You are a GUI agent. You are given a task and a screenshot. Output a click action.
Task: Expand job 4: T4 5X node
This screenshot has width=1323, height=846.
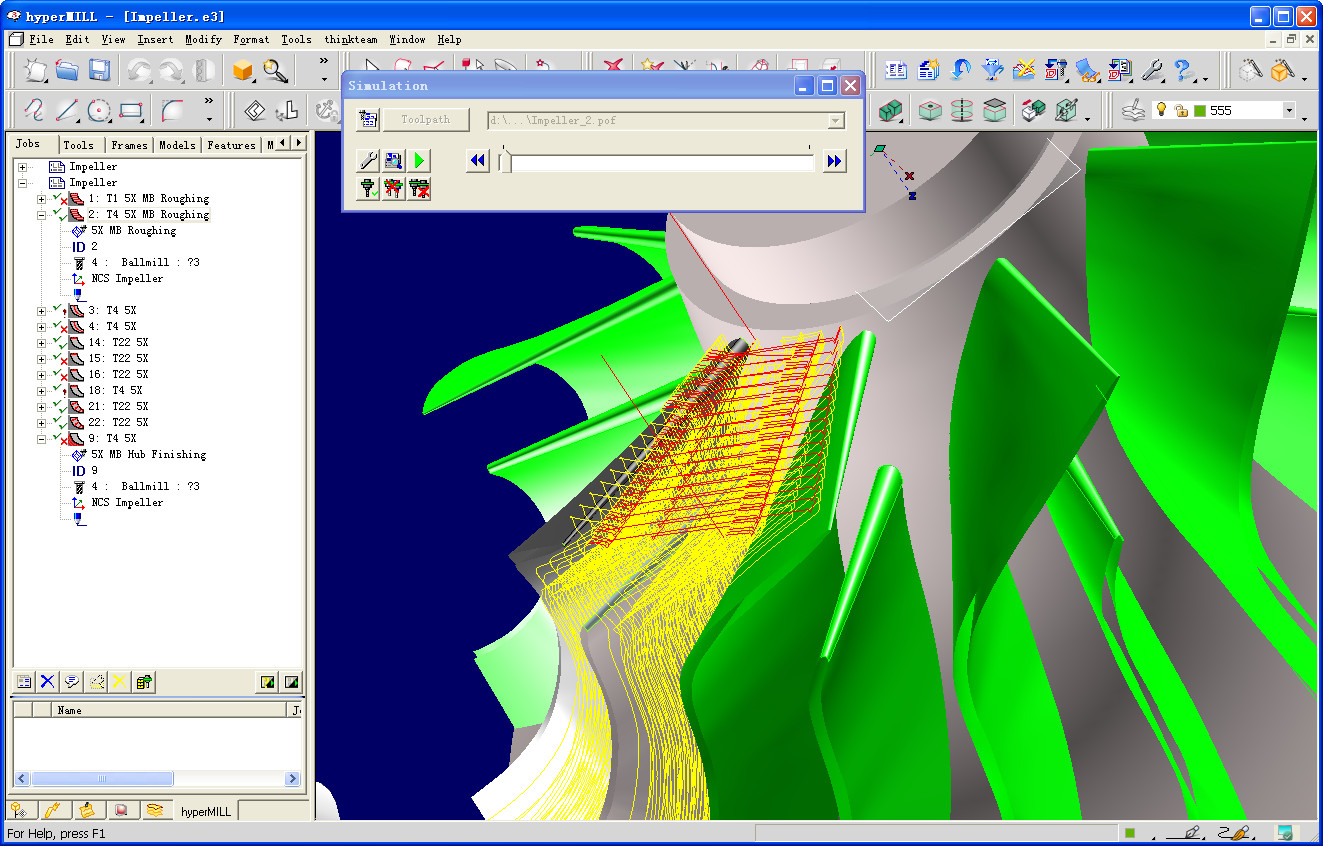tap(42, 327)
